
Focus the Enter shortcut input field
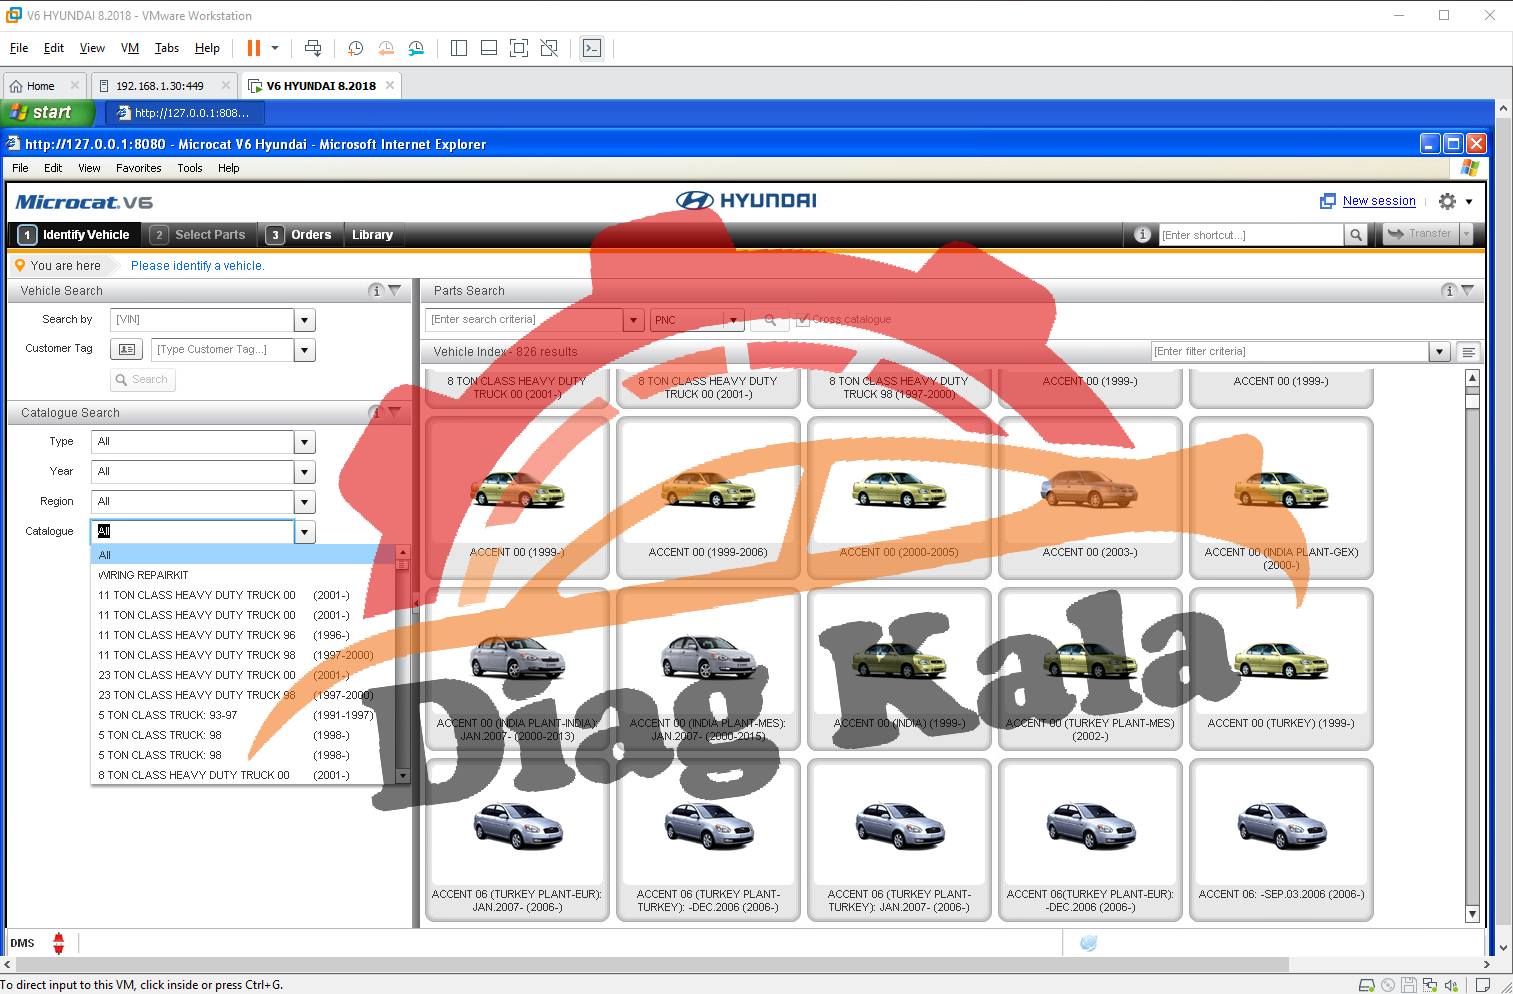(x=1251, y=235)
